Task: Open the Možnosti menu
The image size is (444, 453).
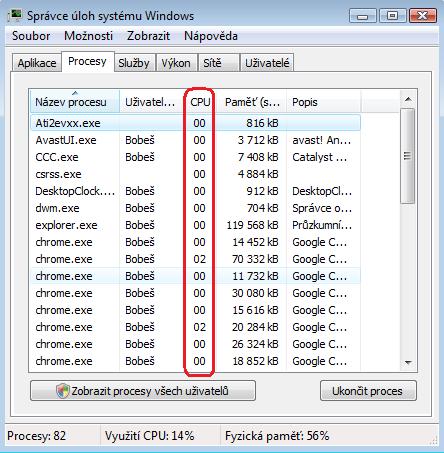Action: click(x=89, y=36)
